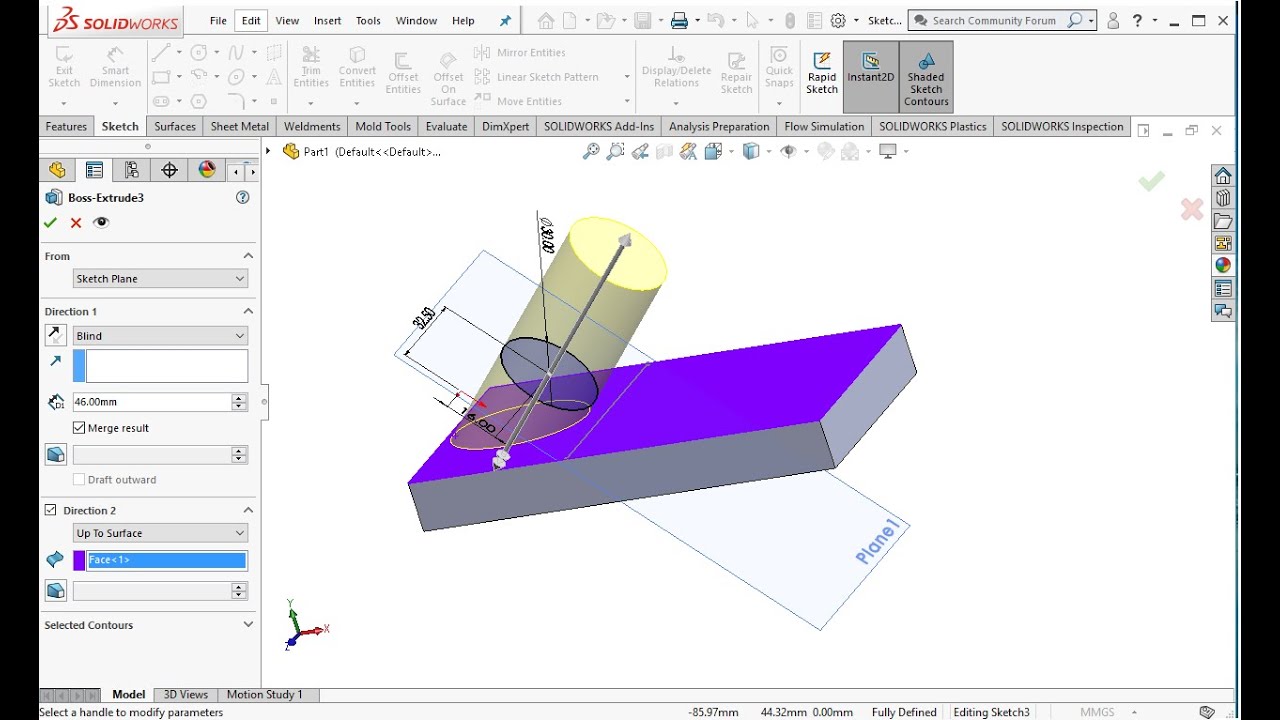Viewport: 1280px width, 720px height.
Task: Open the SOLIDWORKS Resources home icon
Action: coord(1223,176)
